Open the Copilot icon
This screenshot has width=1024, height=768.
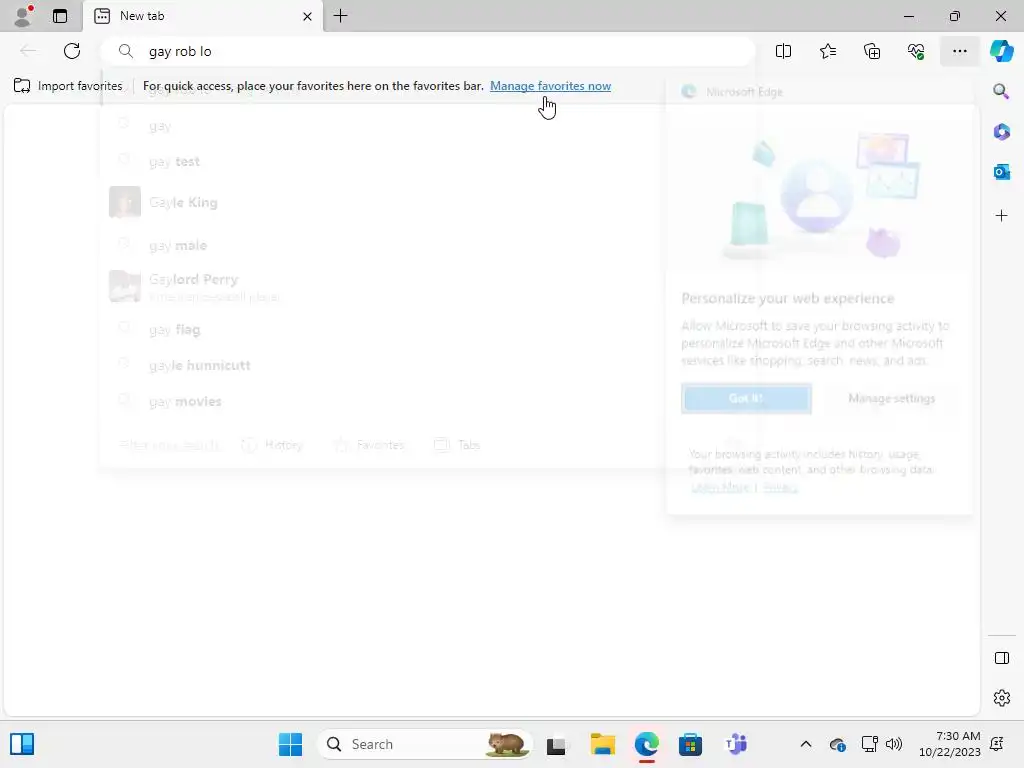(1001, 51)
